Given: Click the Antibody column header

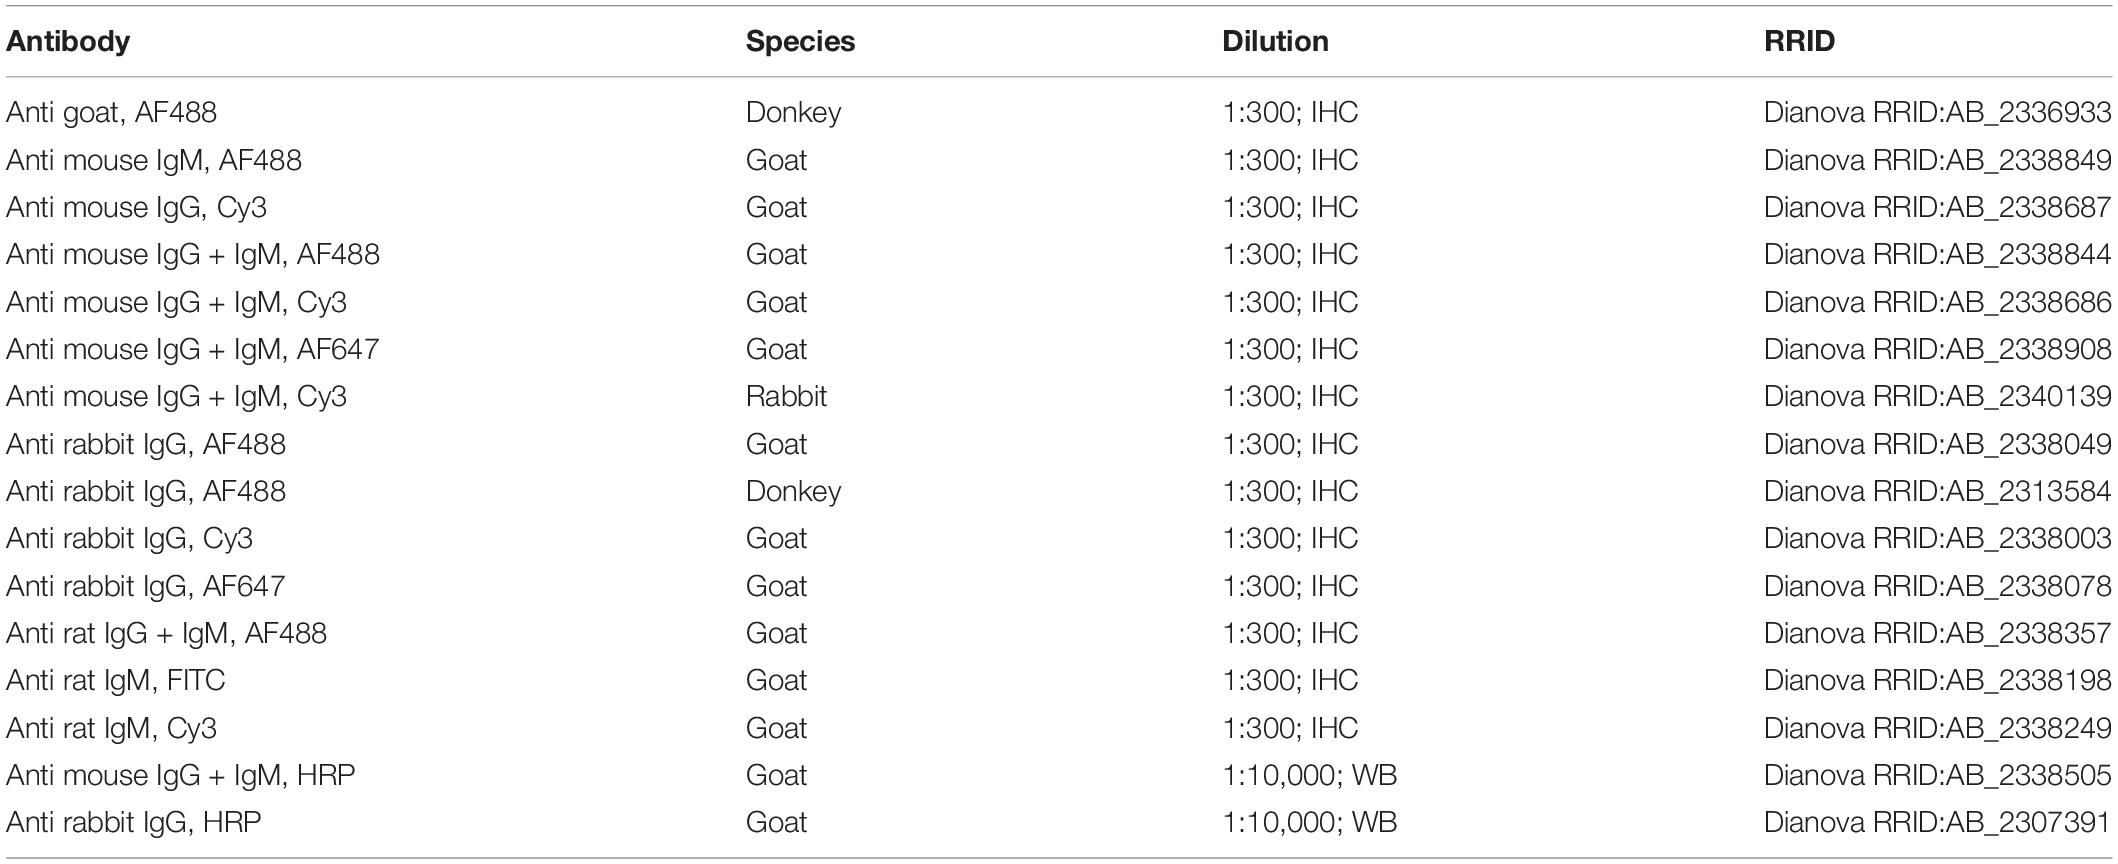Looking at the screenshot, I should click(68, 42).
